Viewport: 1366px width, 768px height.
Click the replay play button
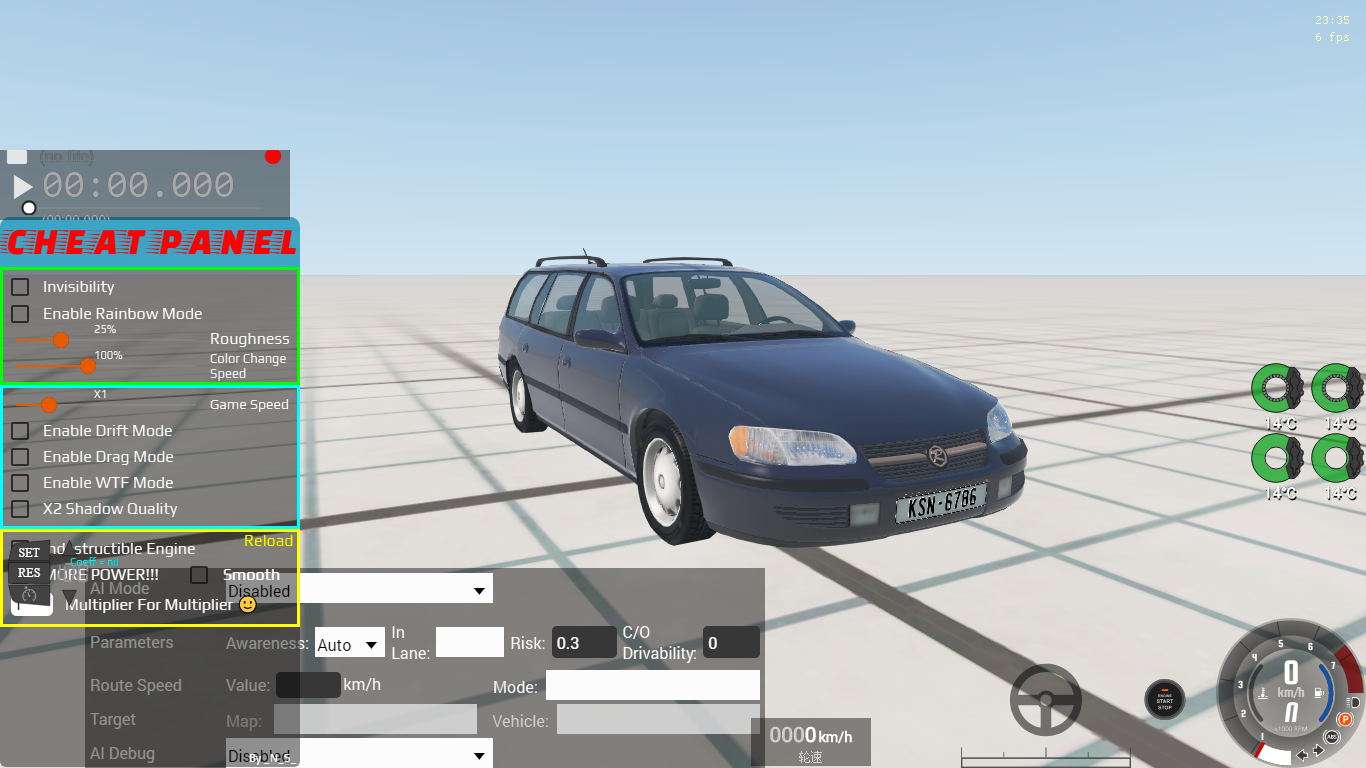click(x=22, y=186)
